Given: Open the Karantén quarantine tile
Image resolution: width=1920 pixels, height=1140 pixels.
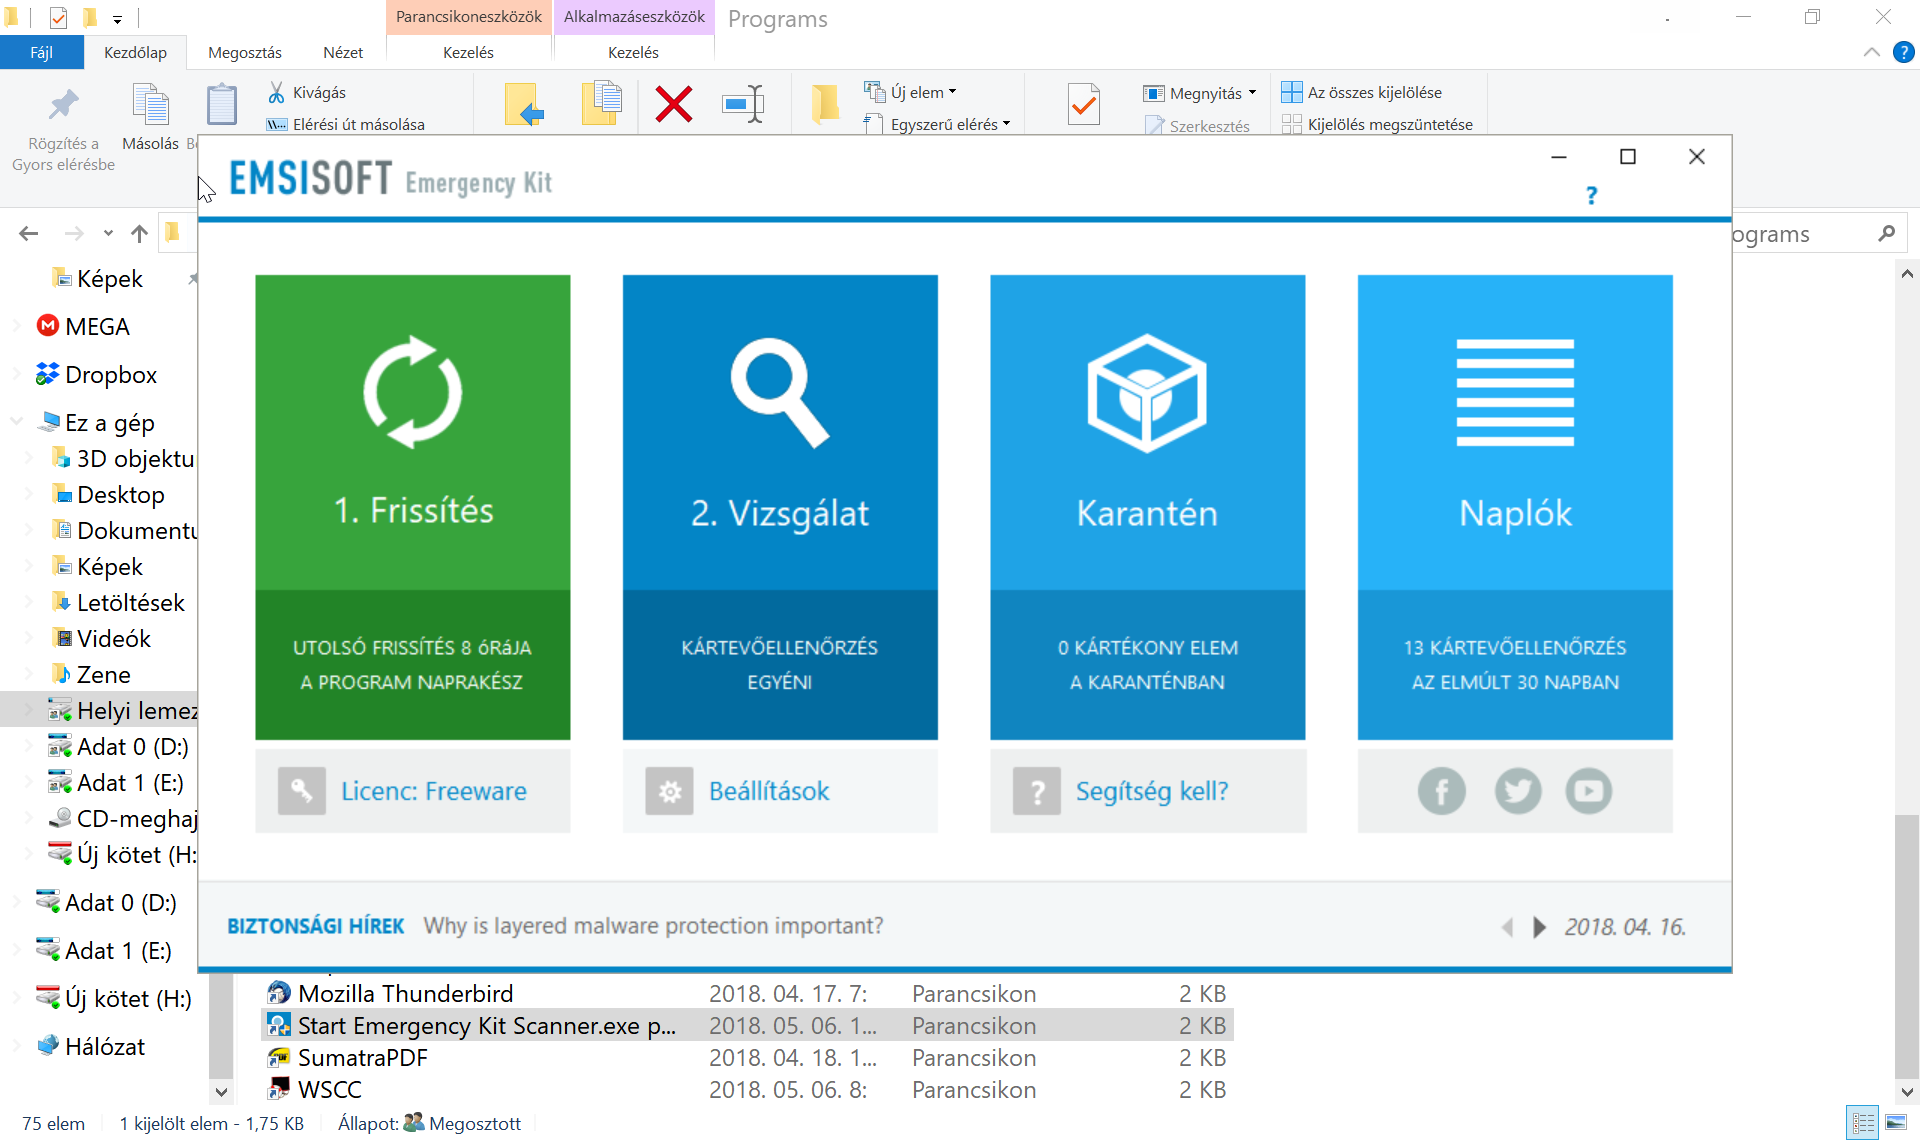Looking at the screenshot, I should (x=1147, y=507).
